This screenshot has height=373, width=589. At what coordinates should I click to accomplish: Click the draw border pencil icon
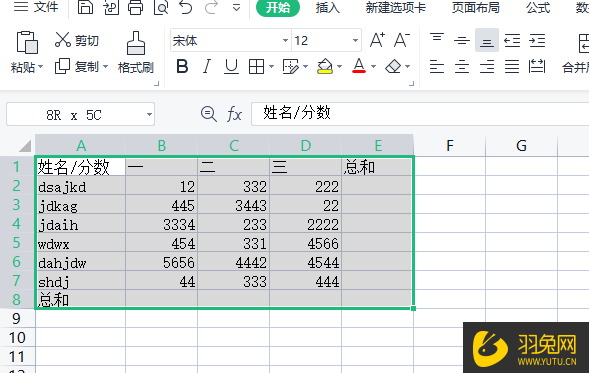(x=290, y=67)
